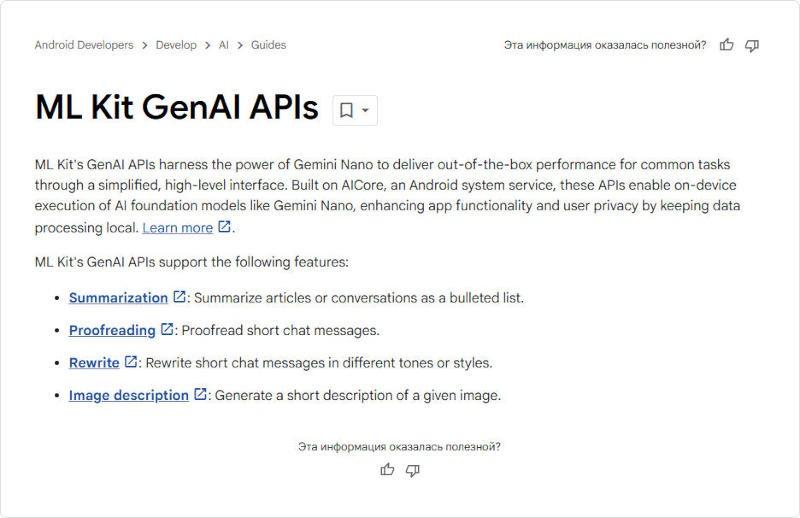Image resolution: width=800 pixels, height=518 pixels.
Task: Go to Android Developers breadcrumb
Action: click(x=83, y=45)
